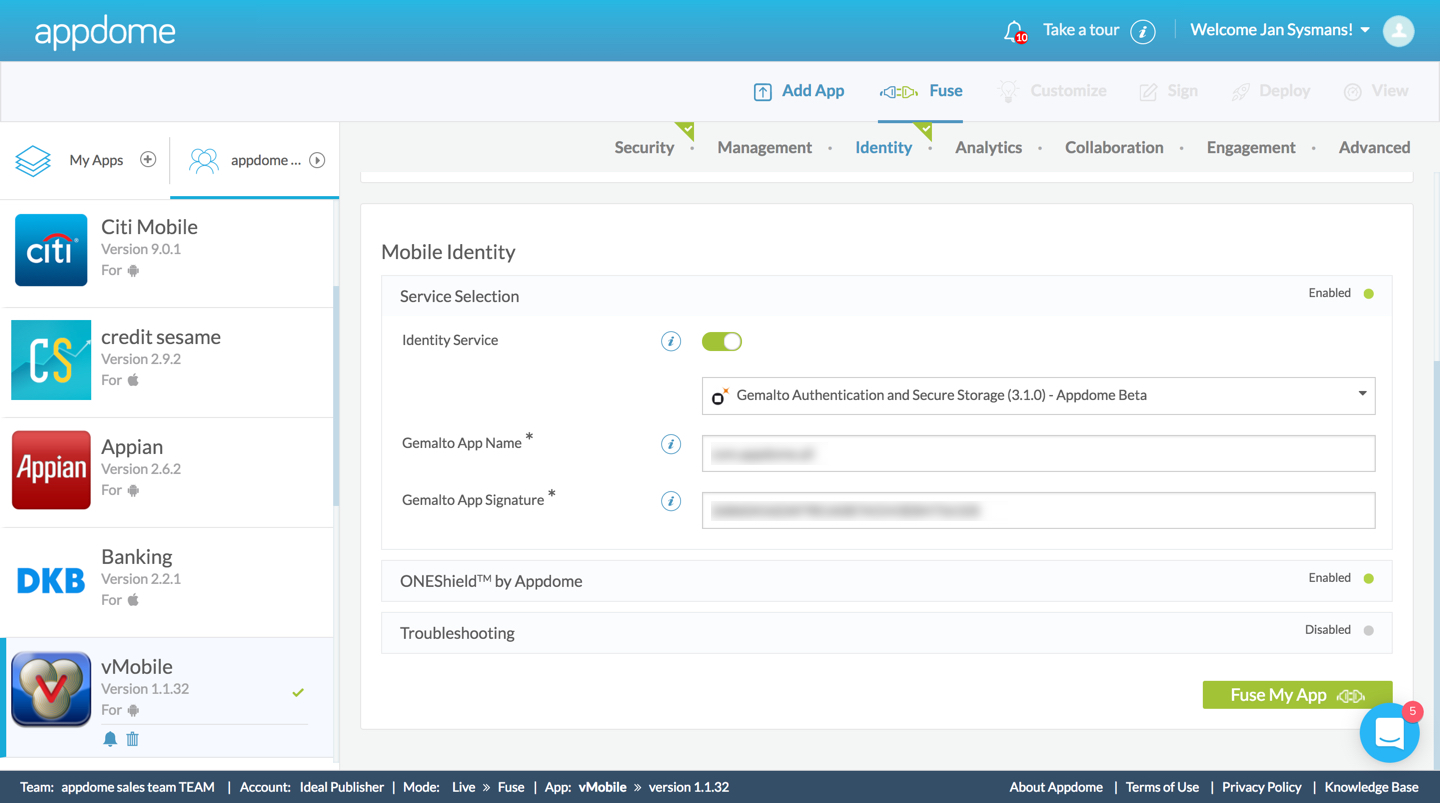Click the Live mode breadcrumb text

[463, 787]
